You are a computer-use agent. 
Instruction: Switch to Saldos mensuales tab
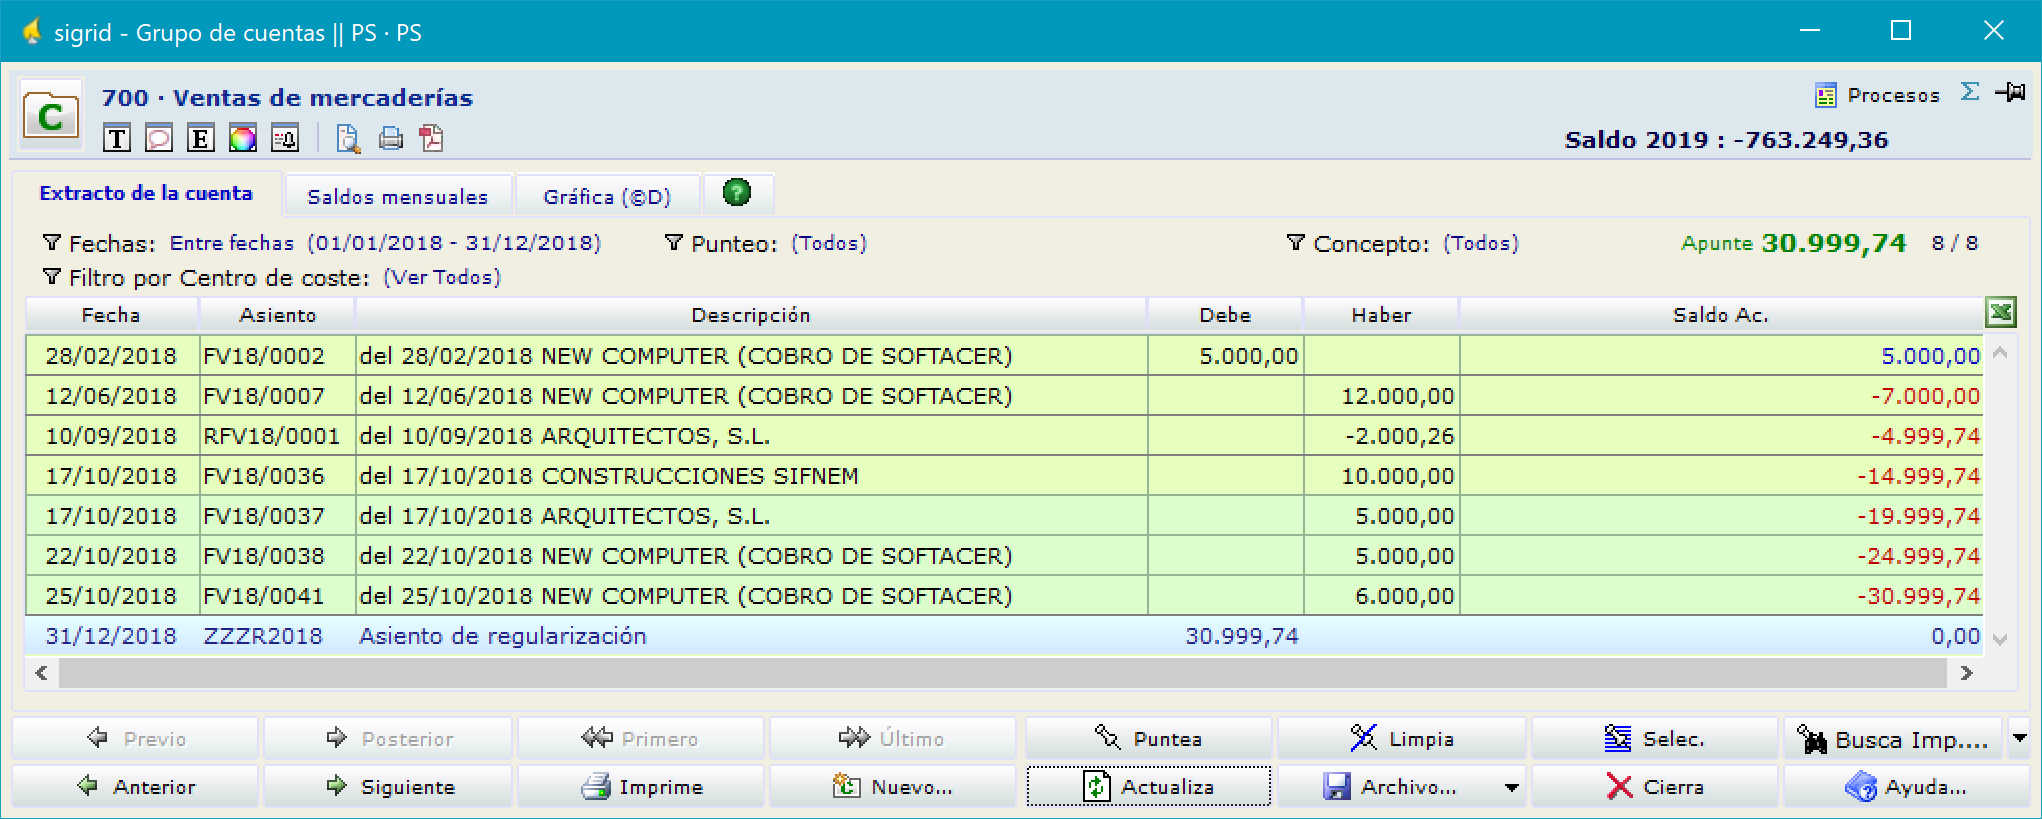tap(398, 196)
